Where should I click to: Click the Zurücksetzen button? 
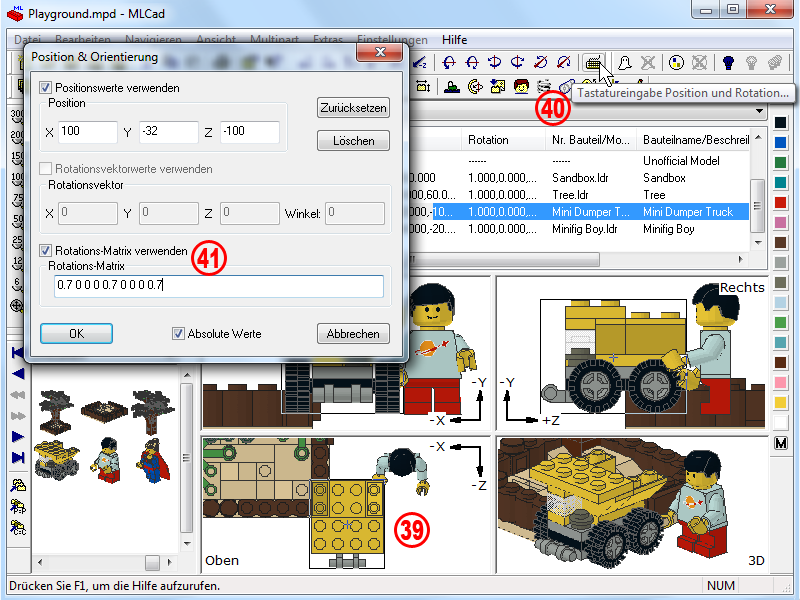click(x=353, y=108)
